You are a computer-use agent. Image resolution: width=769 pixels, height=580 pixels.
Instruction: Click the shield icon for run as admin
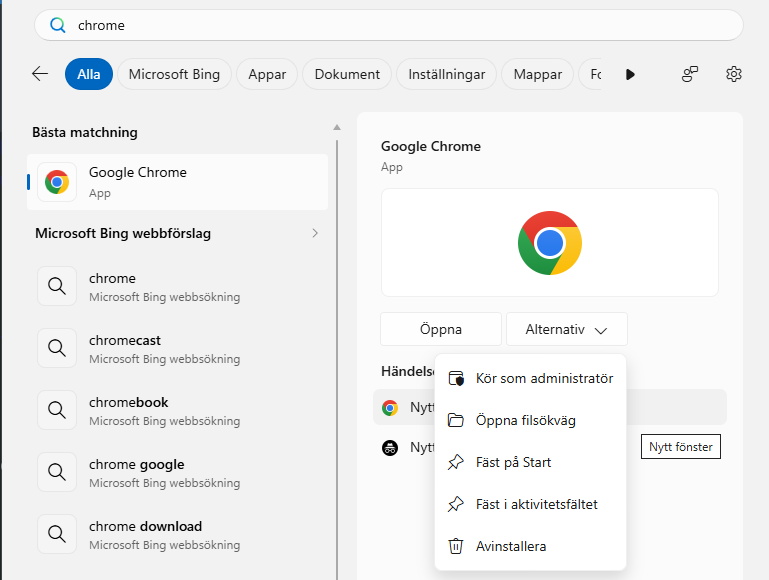coord(456,378)
